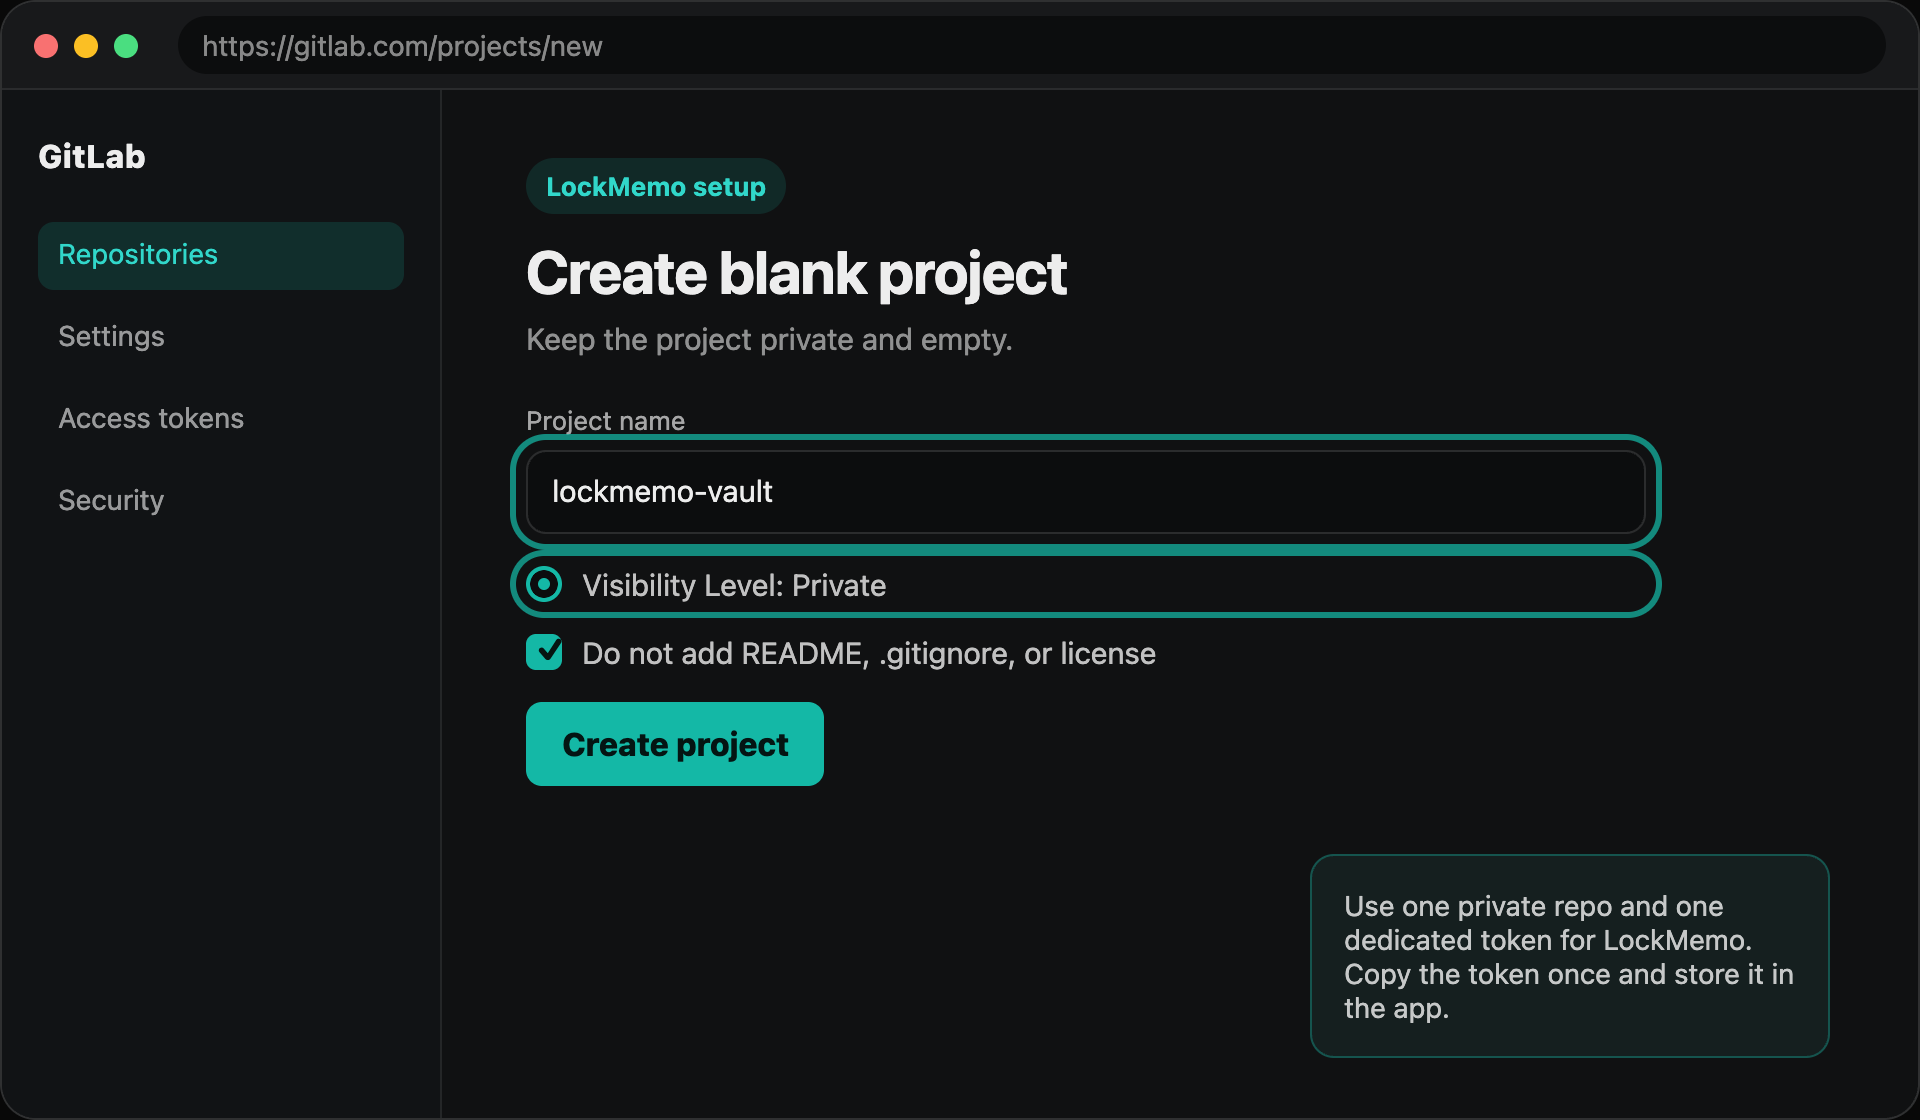Screen dimensions: 1920x1120
Task: Click the Project name input field
Action: tap(1085, 492)
